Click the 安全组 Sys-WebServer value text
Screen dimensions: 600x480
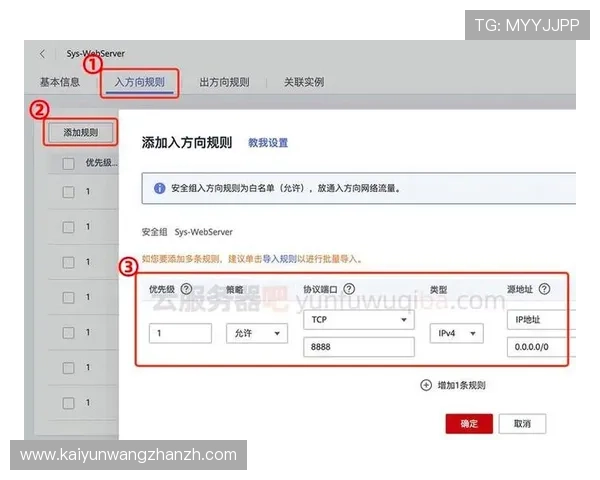(204, 232)
